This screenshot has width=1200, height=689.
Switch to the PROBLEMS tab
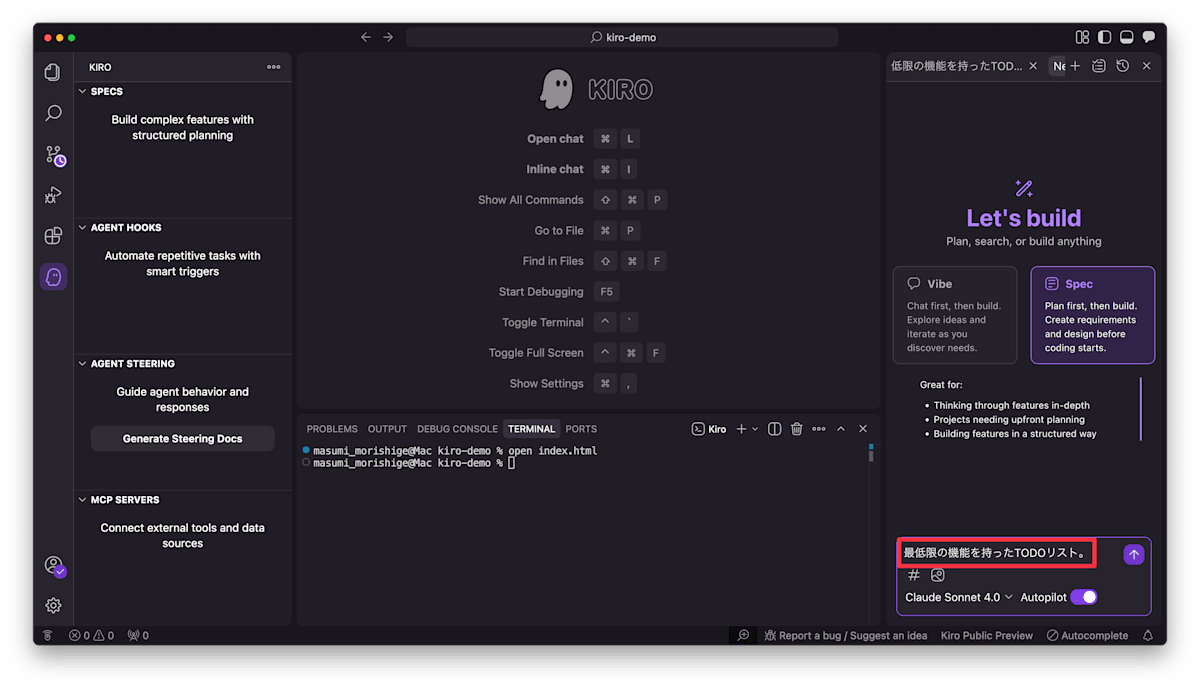(x=332, y=429)
